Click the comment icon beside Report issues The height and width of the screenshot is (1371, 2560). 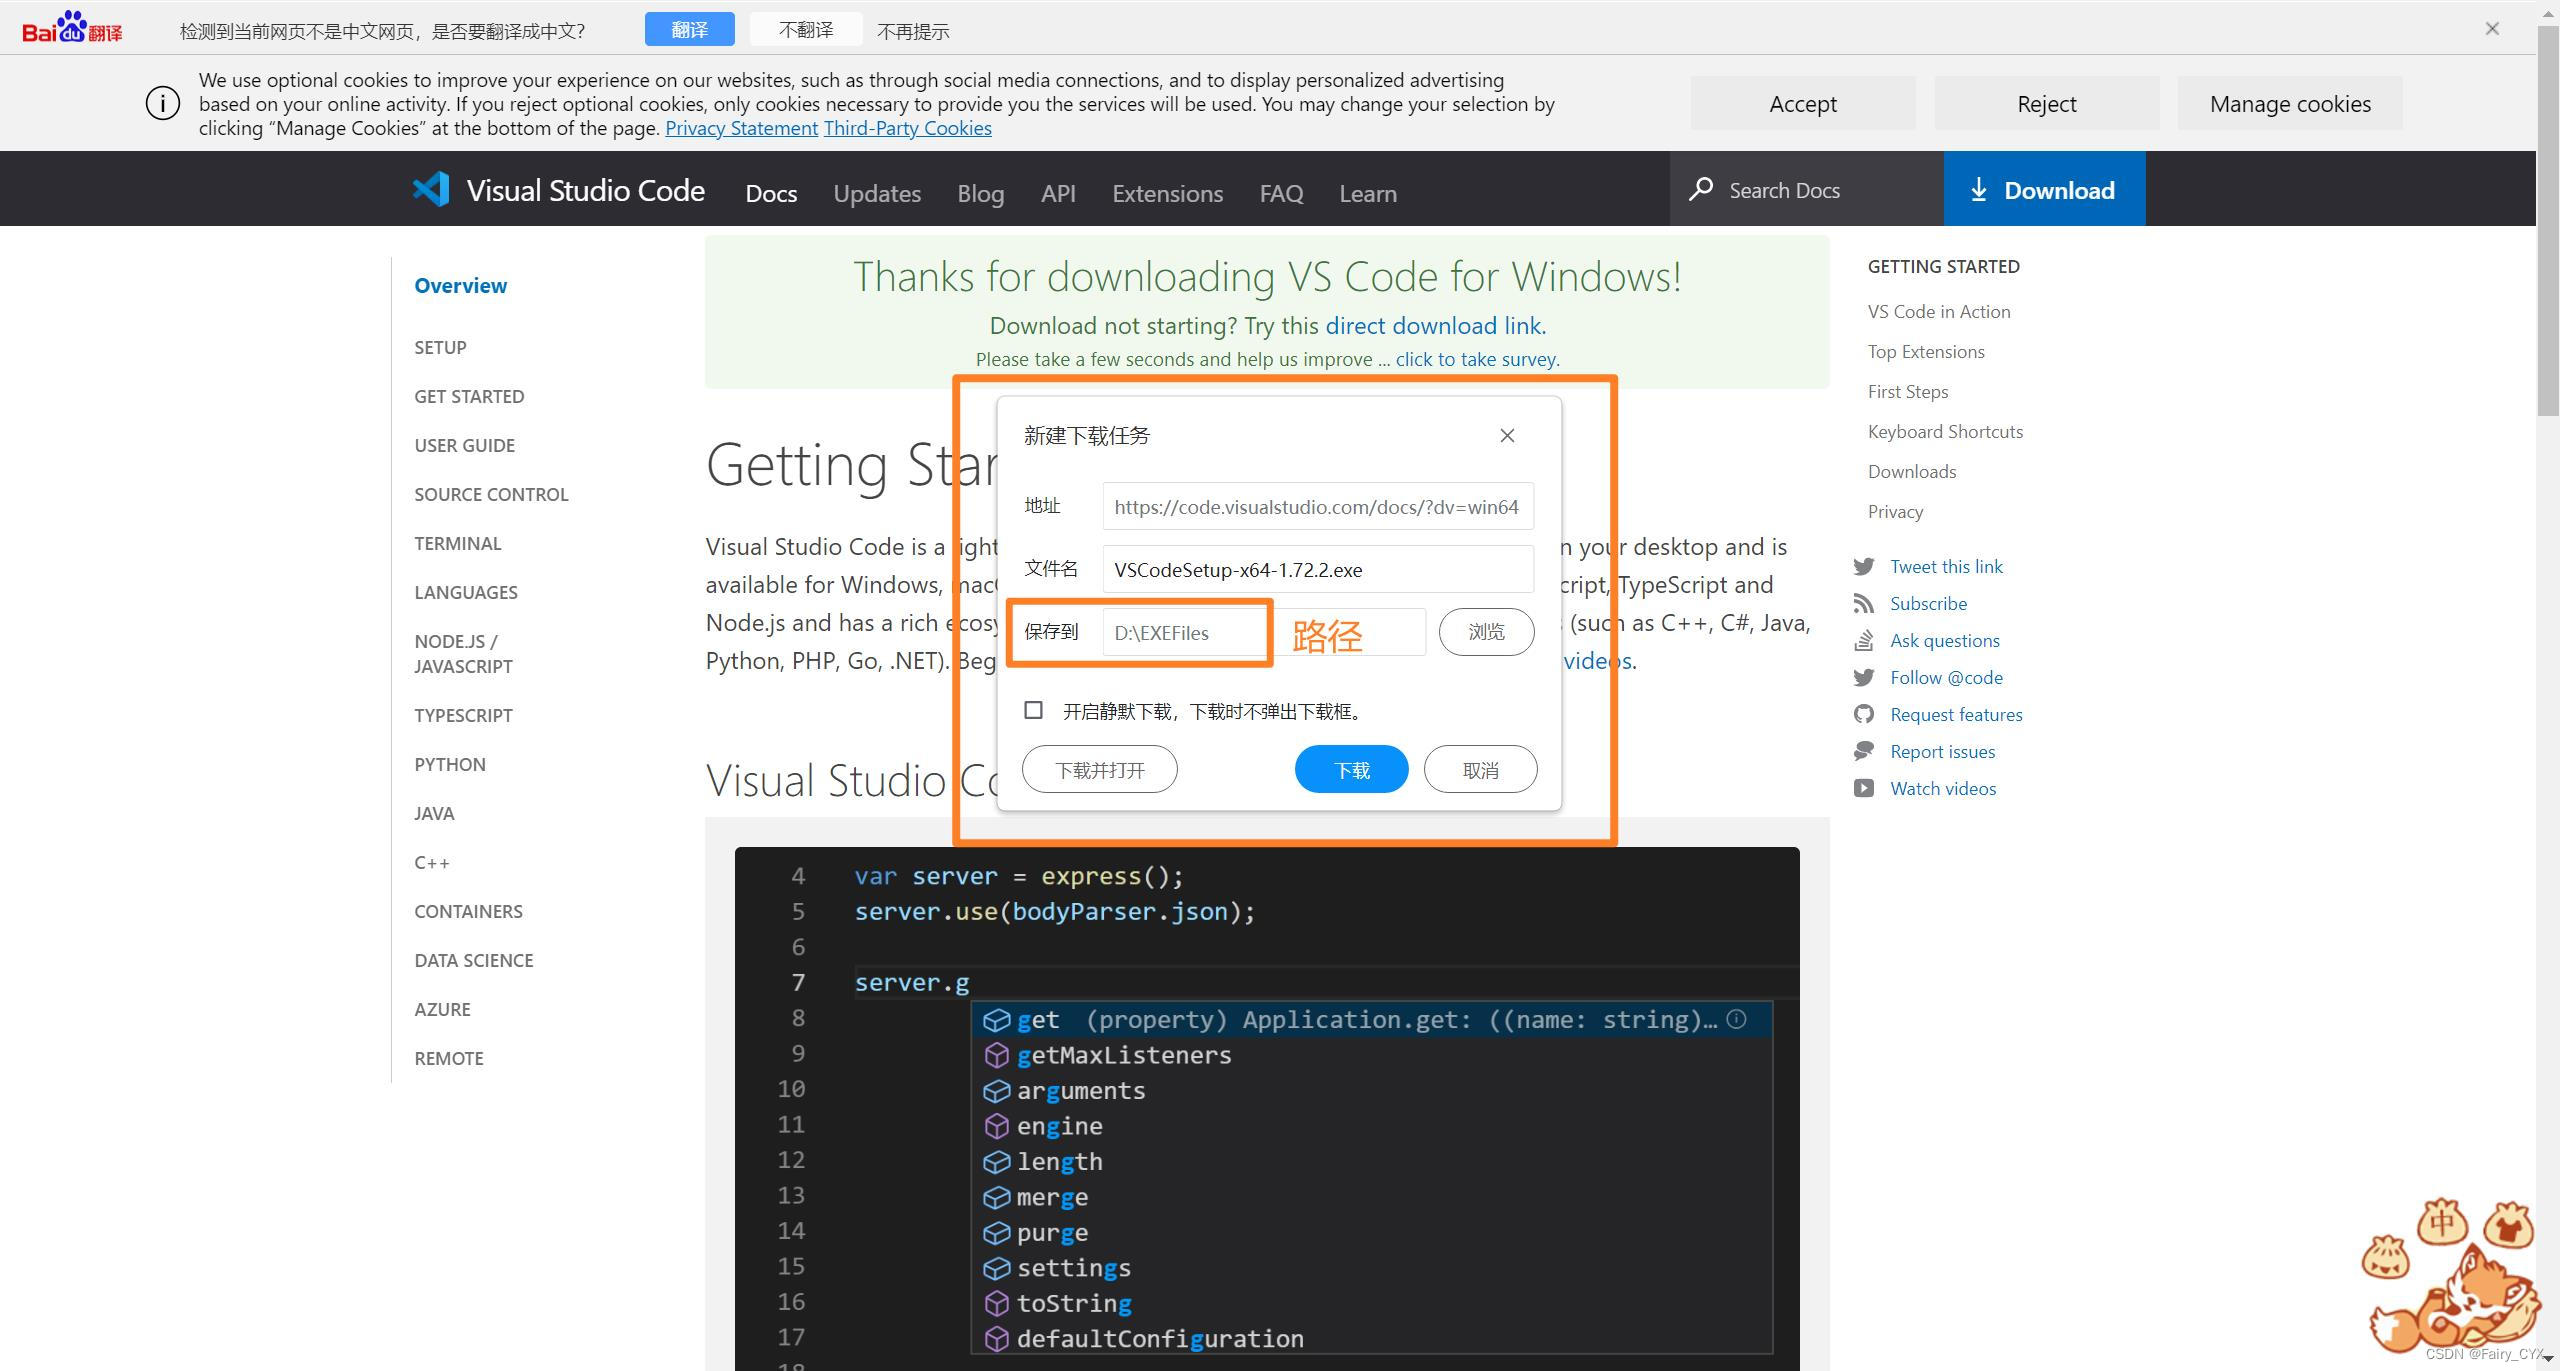click(x=1864, y=752)
